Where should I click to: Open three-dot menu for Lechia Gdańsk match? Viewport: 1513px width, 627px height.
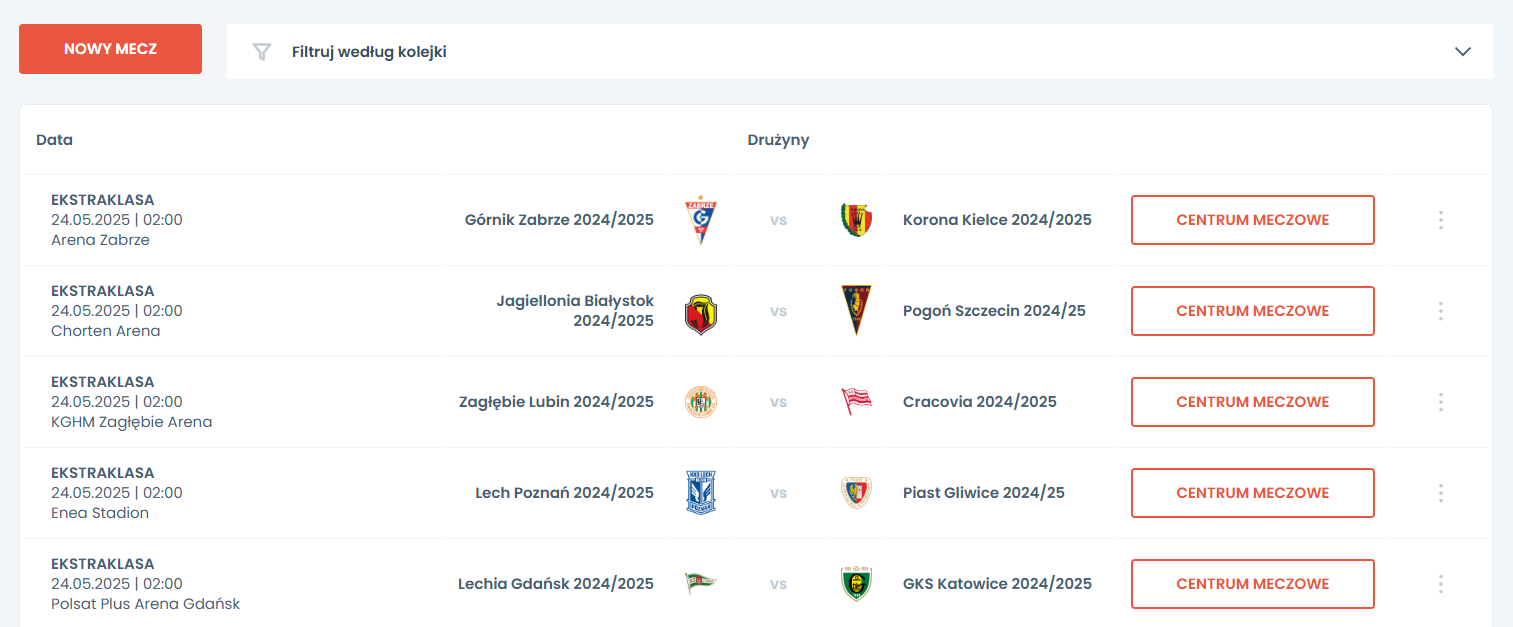click(x=1440, y=584)
